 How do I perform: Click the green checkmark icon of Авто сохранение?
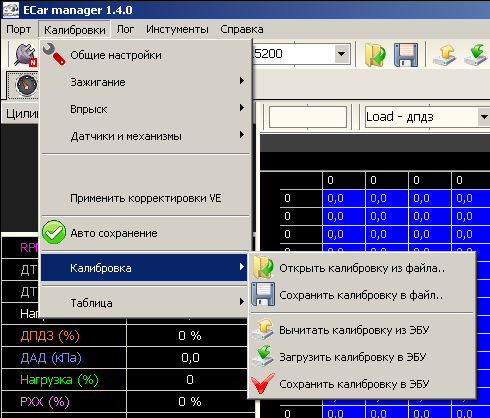[x=54, y=232]
